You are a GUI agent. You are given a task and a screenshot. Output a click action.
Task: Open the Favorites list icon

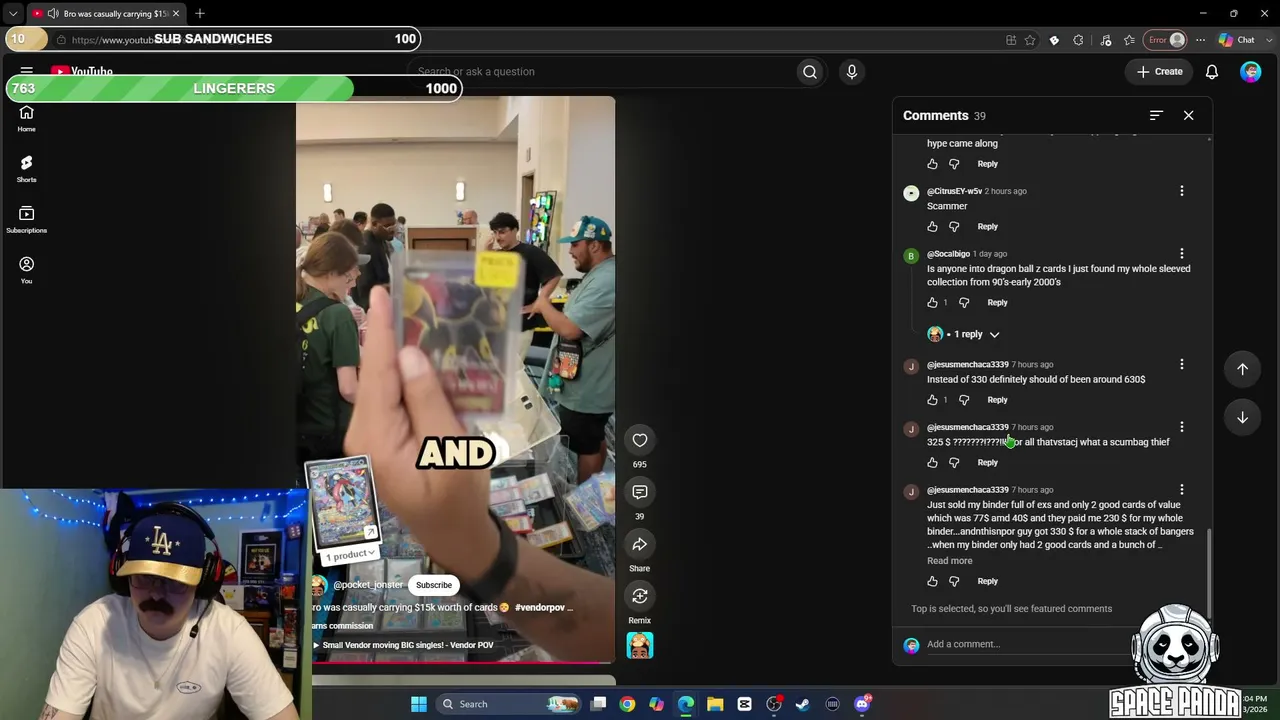coord(1130,40)
